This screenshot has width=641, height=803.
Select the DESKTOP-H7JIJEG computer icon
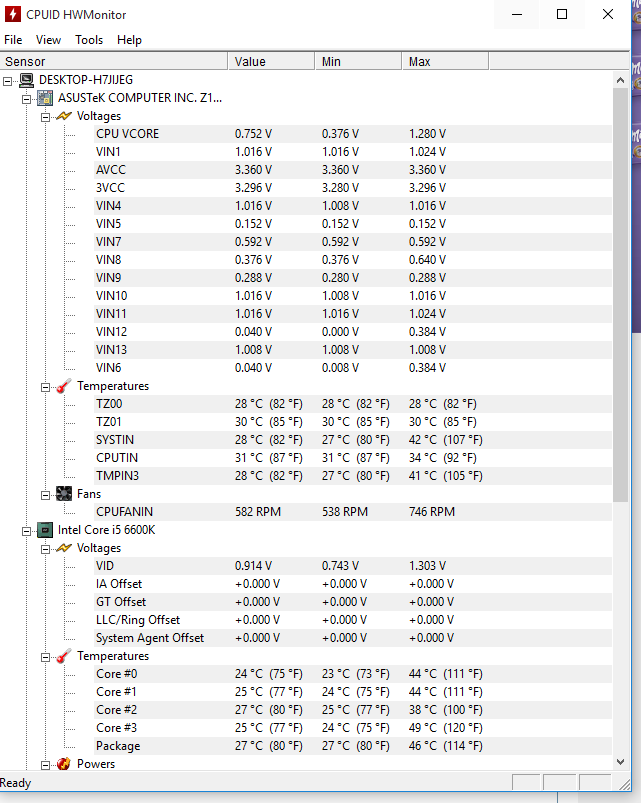[26, 80]
